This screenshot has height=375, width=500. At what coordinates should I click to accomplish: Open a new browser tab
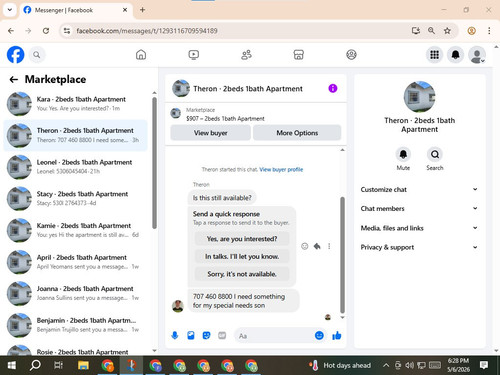tap(142, 10)
